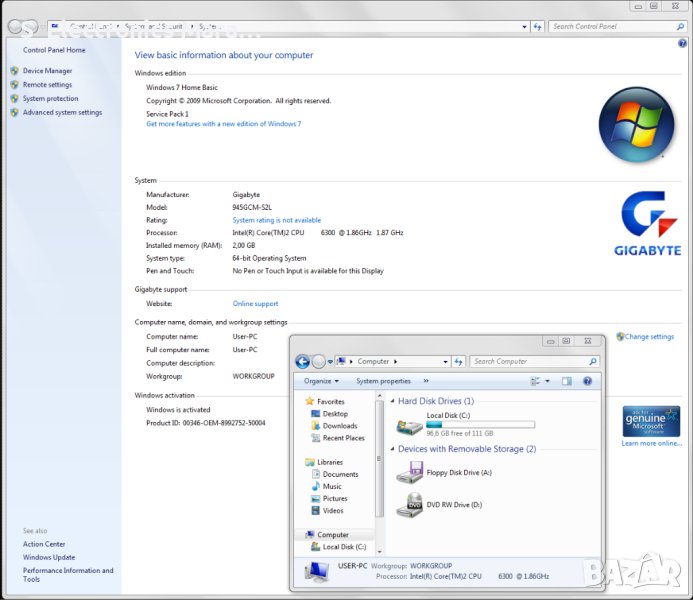Collapse the Hard Disk Drives group
The height and width of the screenshot is (600, 693).
(393, 401)
